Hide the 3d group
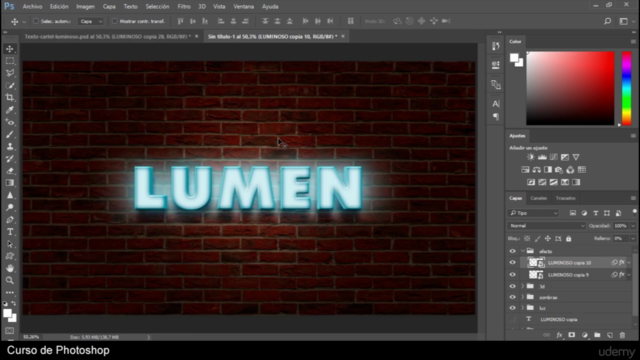 [x=513, y=287]
